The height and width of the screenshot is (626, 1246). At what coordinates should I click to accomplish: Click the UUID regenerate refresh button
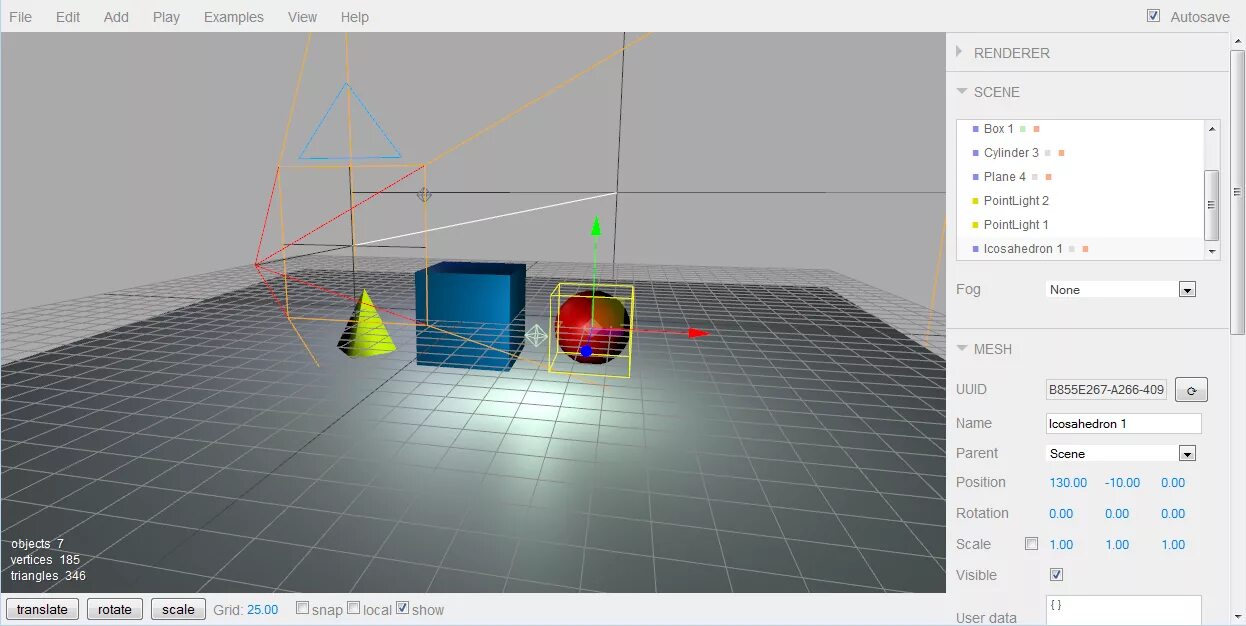tap(1191, 390)
